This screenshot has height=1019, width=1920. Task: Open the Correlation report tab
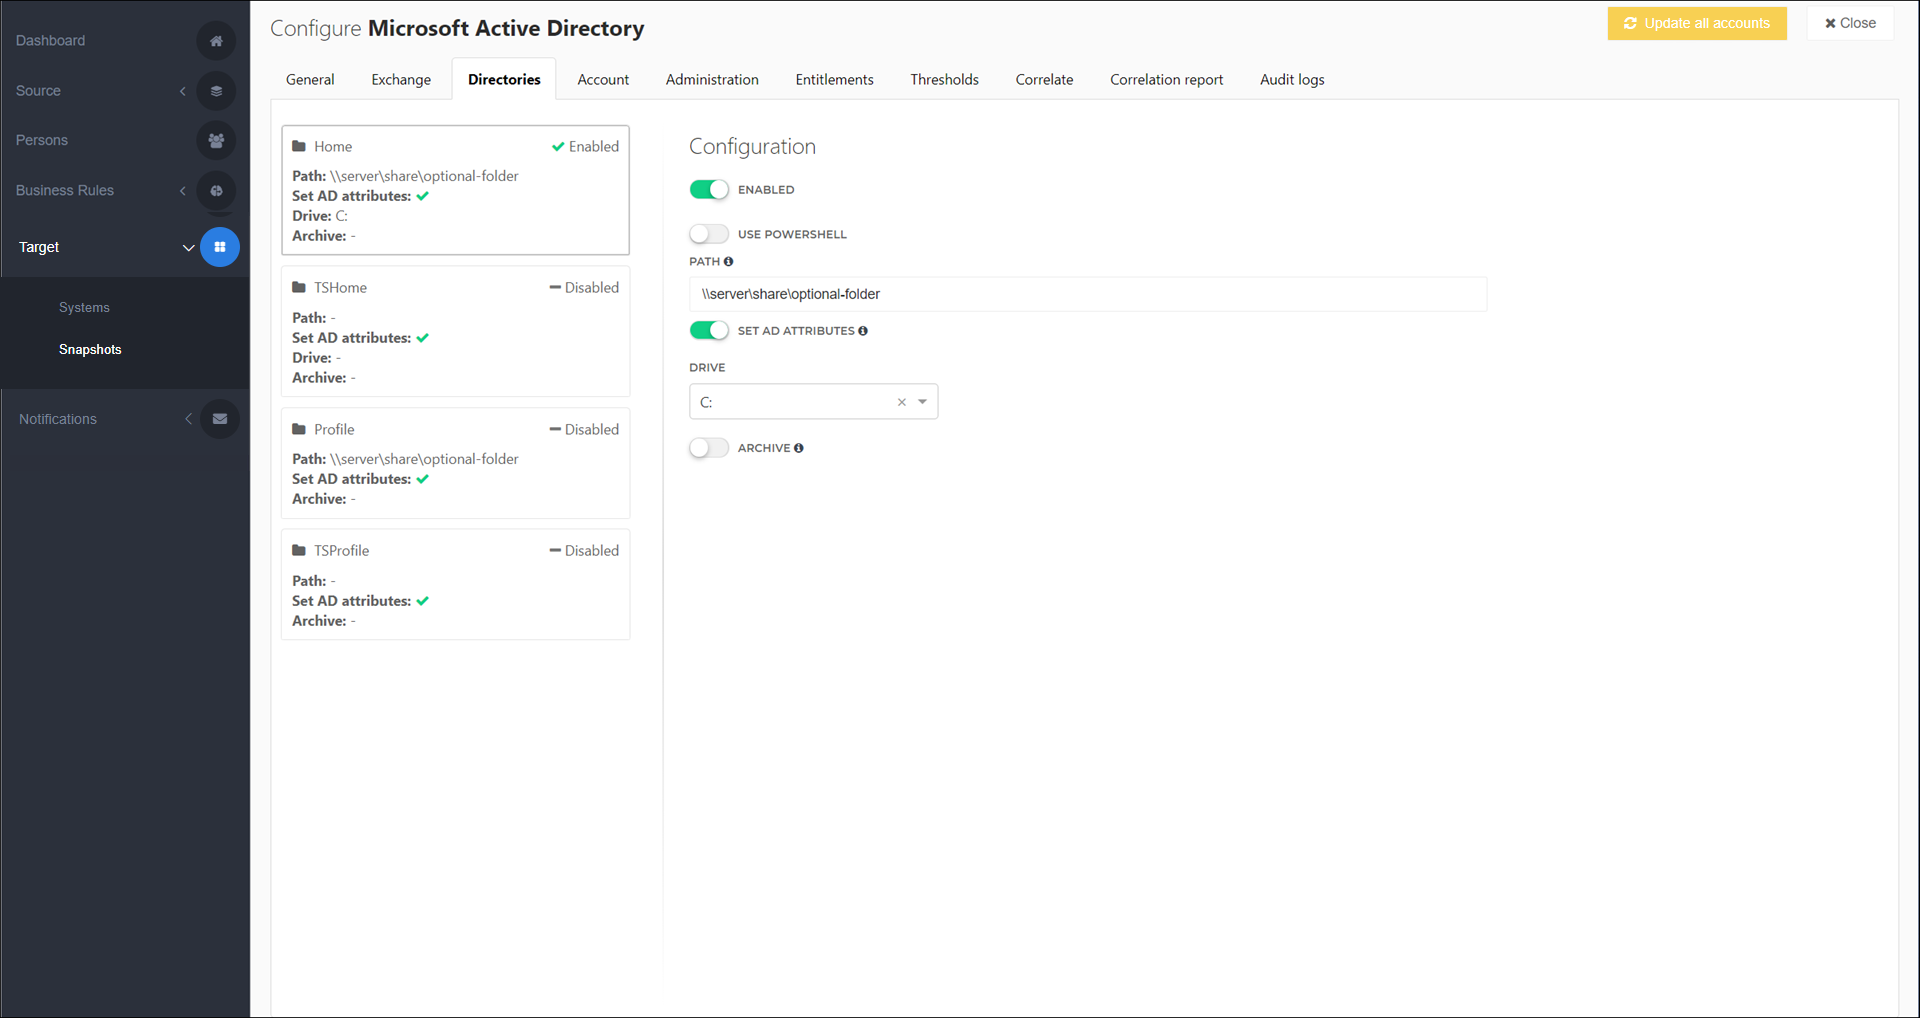click(1166, 80)
